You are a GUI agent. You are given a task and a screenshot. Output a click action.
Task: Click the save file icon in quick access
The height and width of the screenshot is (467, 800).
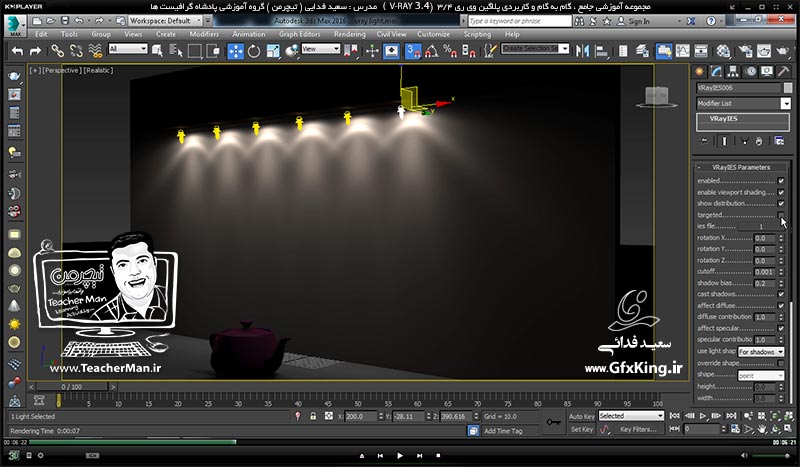[65, 21]
